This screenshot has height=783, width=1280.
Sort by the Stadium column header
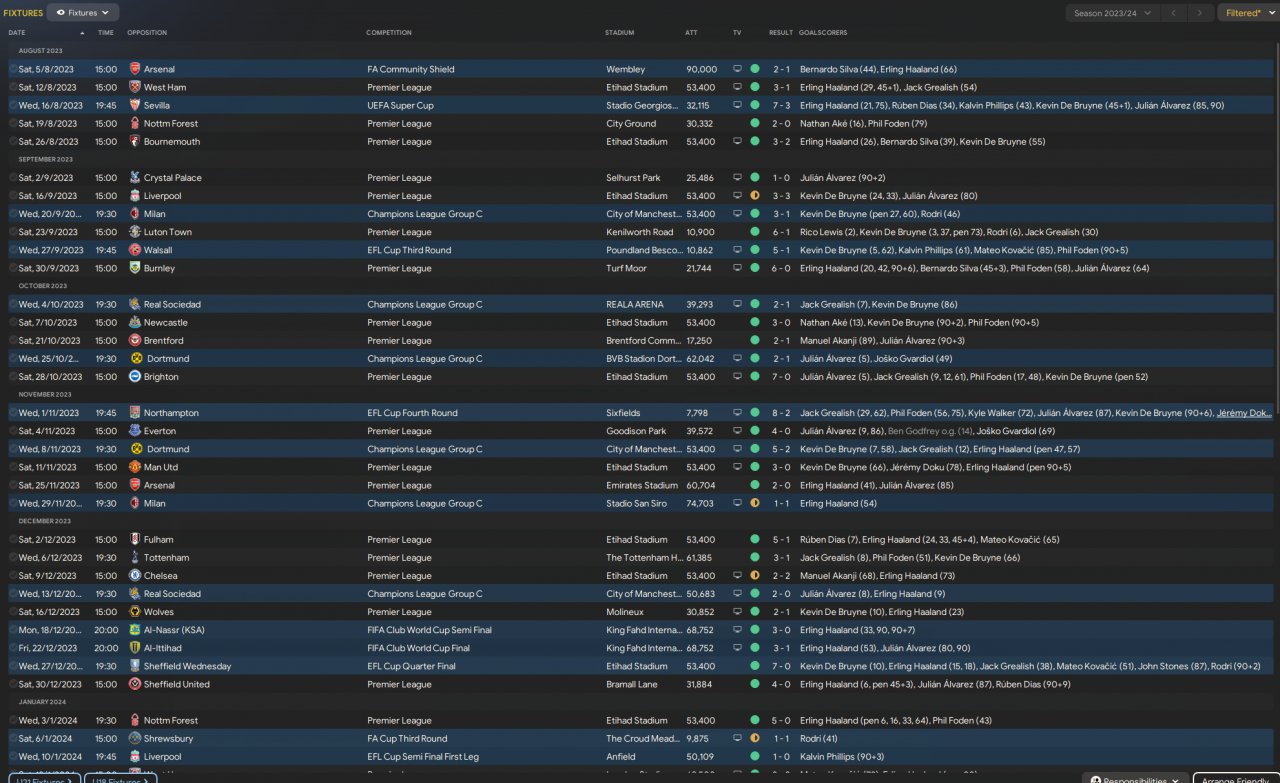pos(620,33)
